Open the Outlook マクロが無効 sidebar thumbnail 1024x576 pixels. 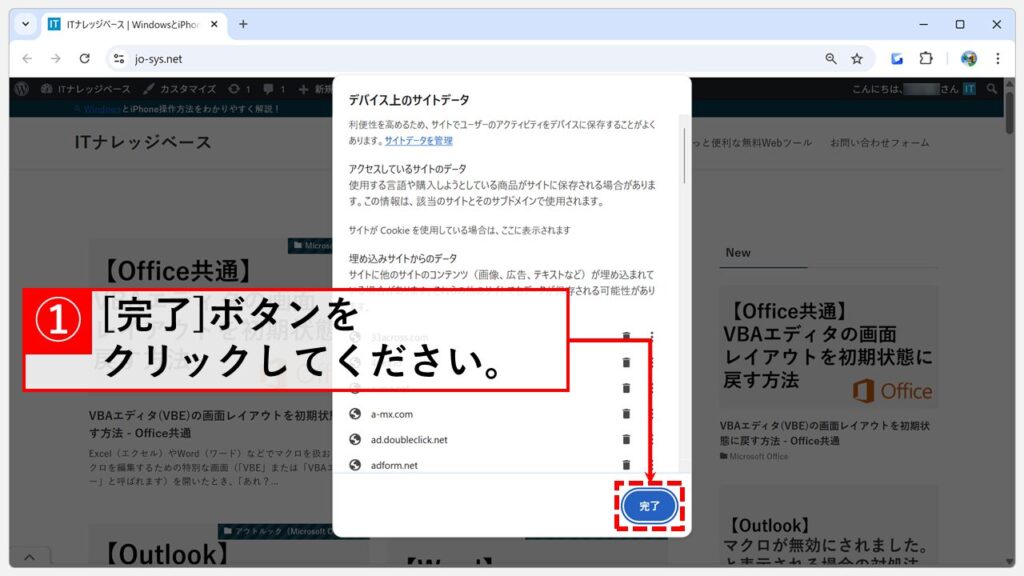pyautogui.click(x=828, y=526)
